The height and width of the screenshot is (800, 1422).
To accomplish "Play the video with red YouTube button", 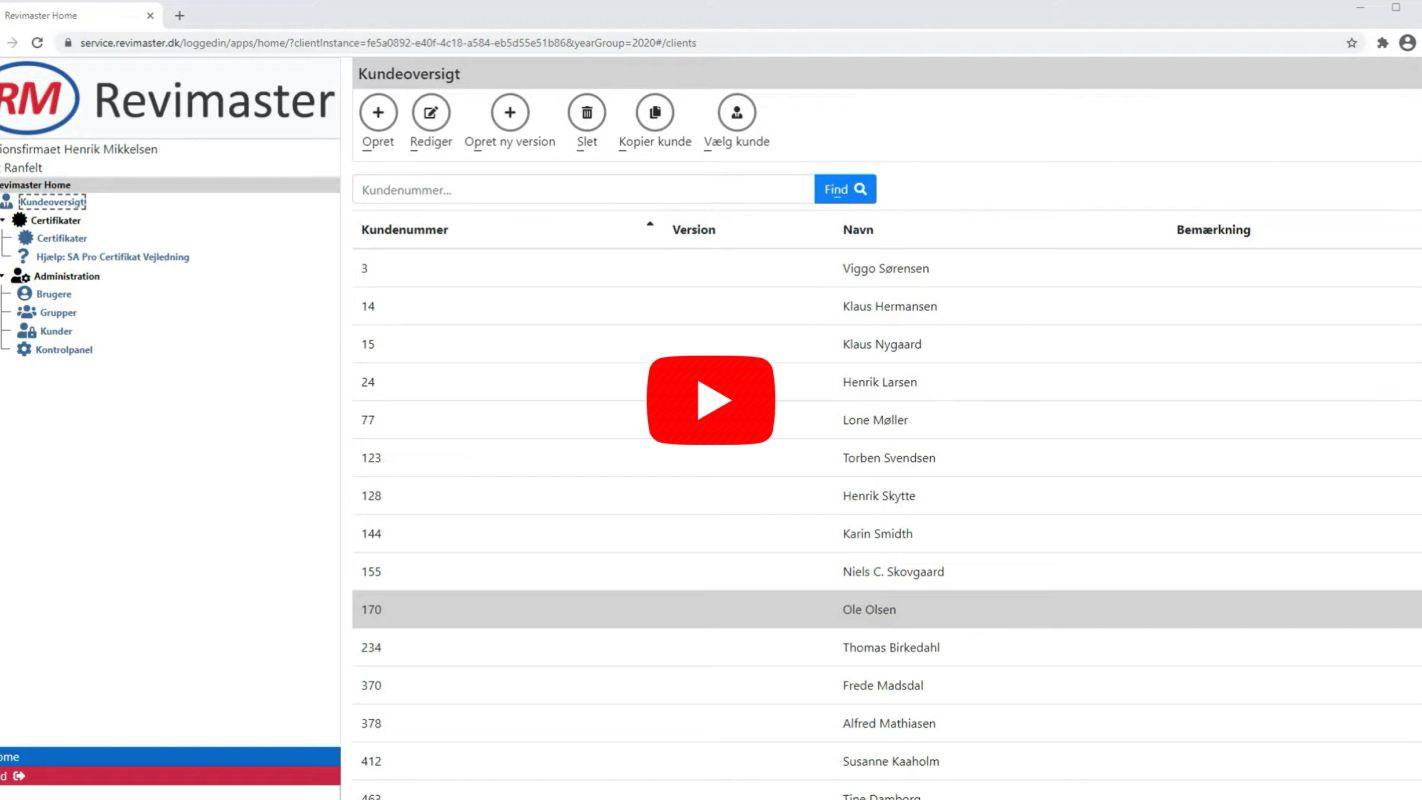I will pyautogui.click(x=711, y=400).
